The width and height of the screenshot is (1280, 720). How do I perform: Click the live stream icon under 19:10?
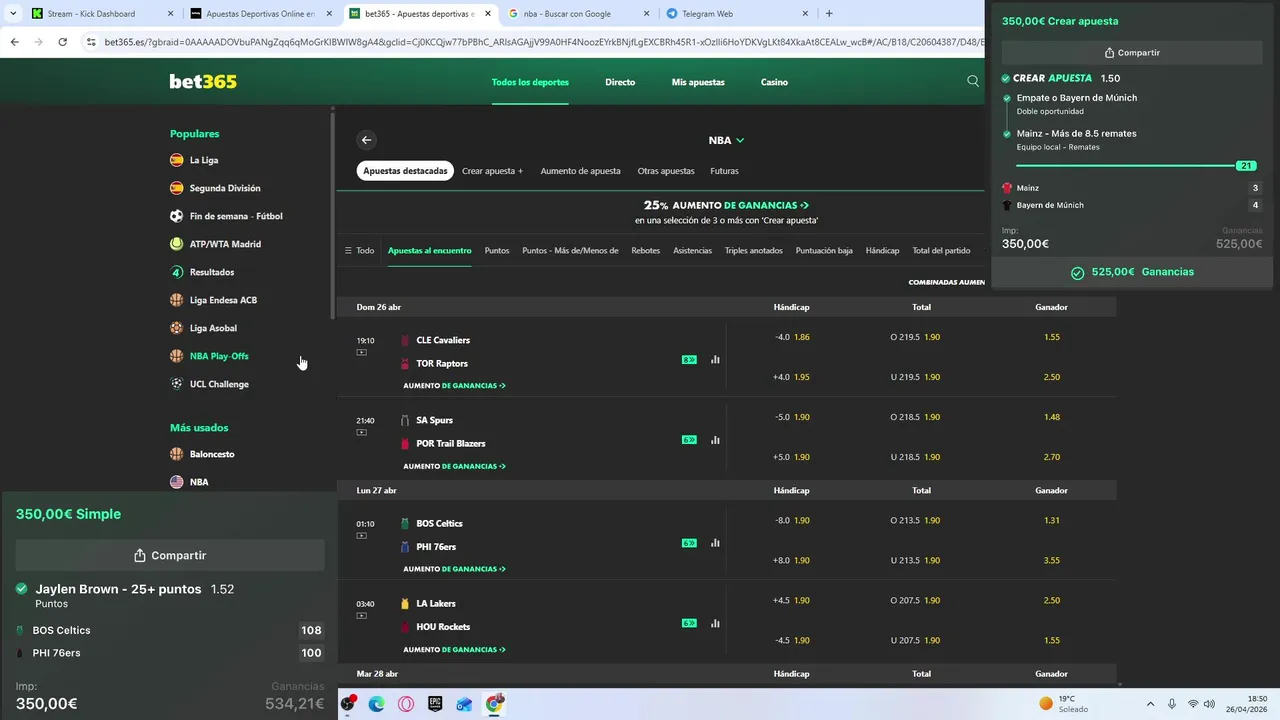pyautogui.click(x=361, y=352)
